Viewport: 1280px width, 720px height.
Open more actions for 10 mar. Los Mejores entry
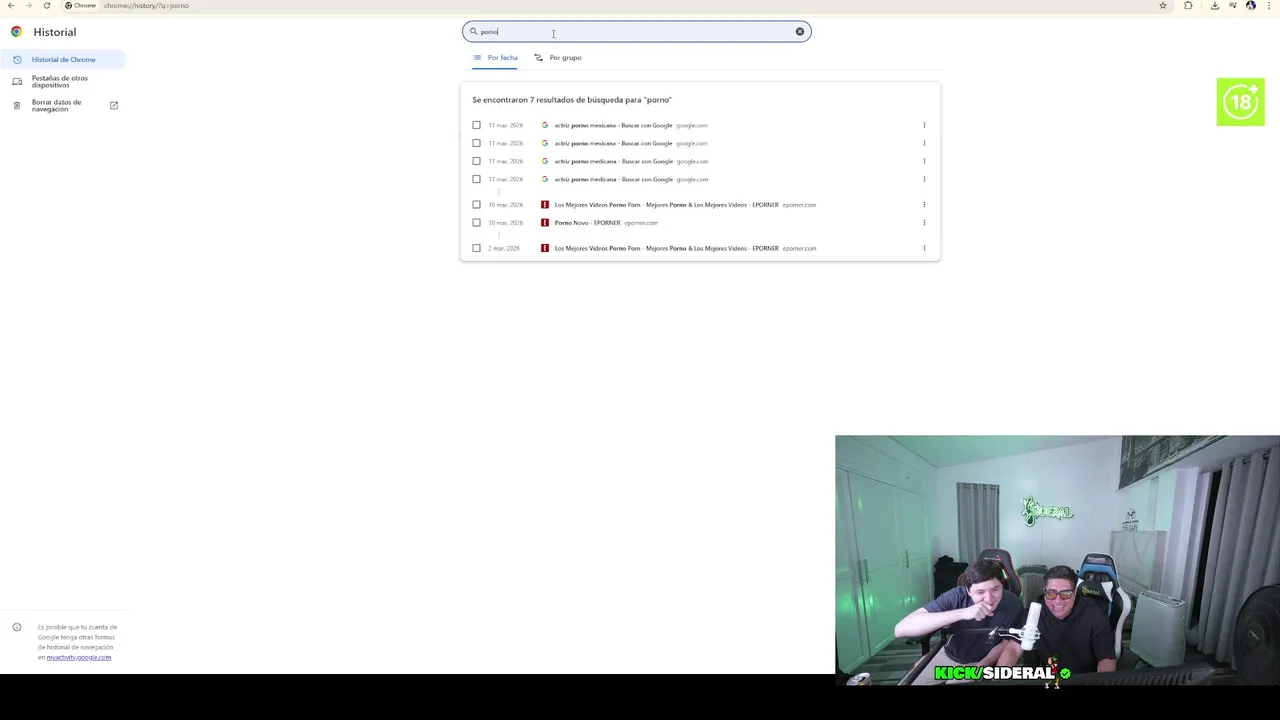click(x=924, y=205)
